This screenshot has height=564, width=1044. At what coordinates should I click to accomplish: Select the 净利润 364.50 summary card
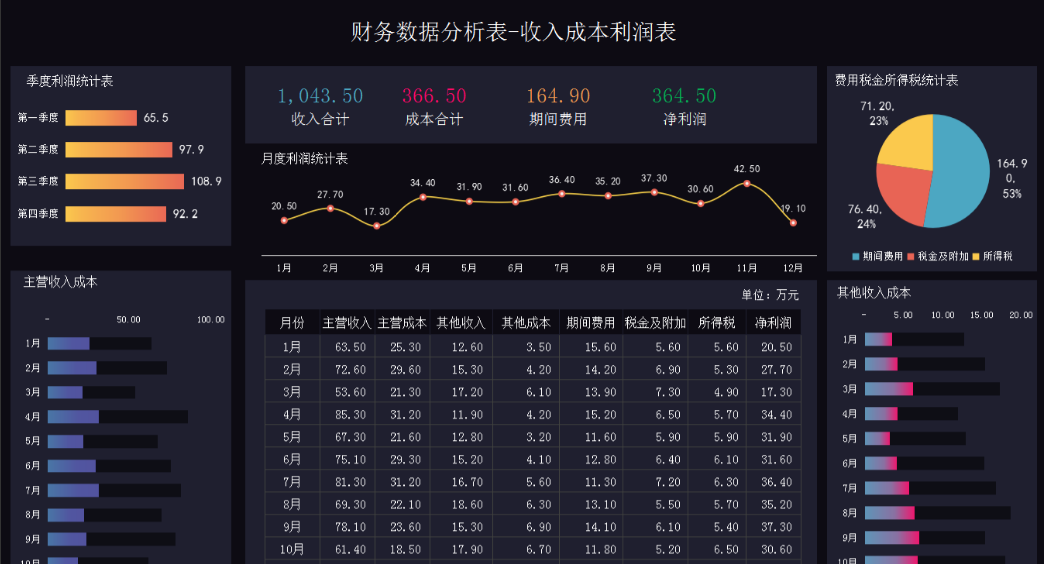[684, 107]
